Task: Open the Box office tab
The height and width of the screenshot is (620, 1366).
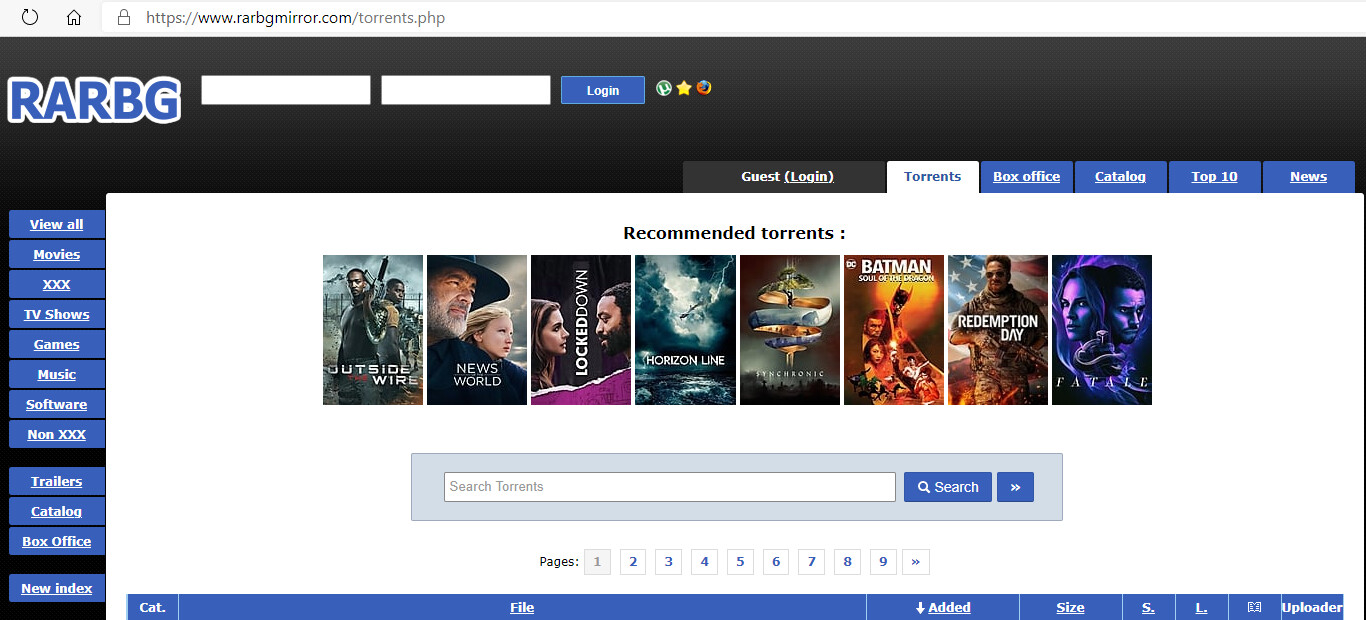Action: 1027,177
